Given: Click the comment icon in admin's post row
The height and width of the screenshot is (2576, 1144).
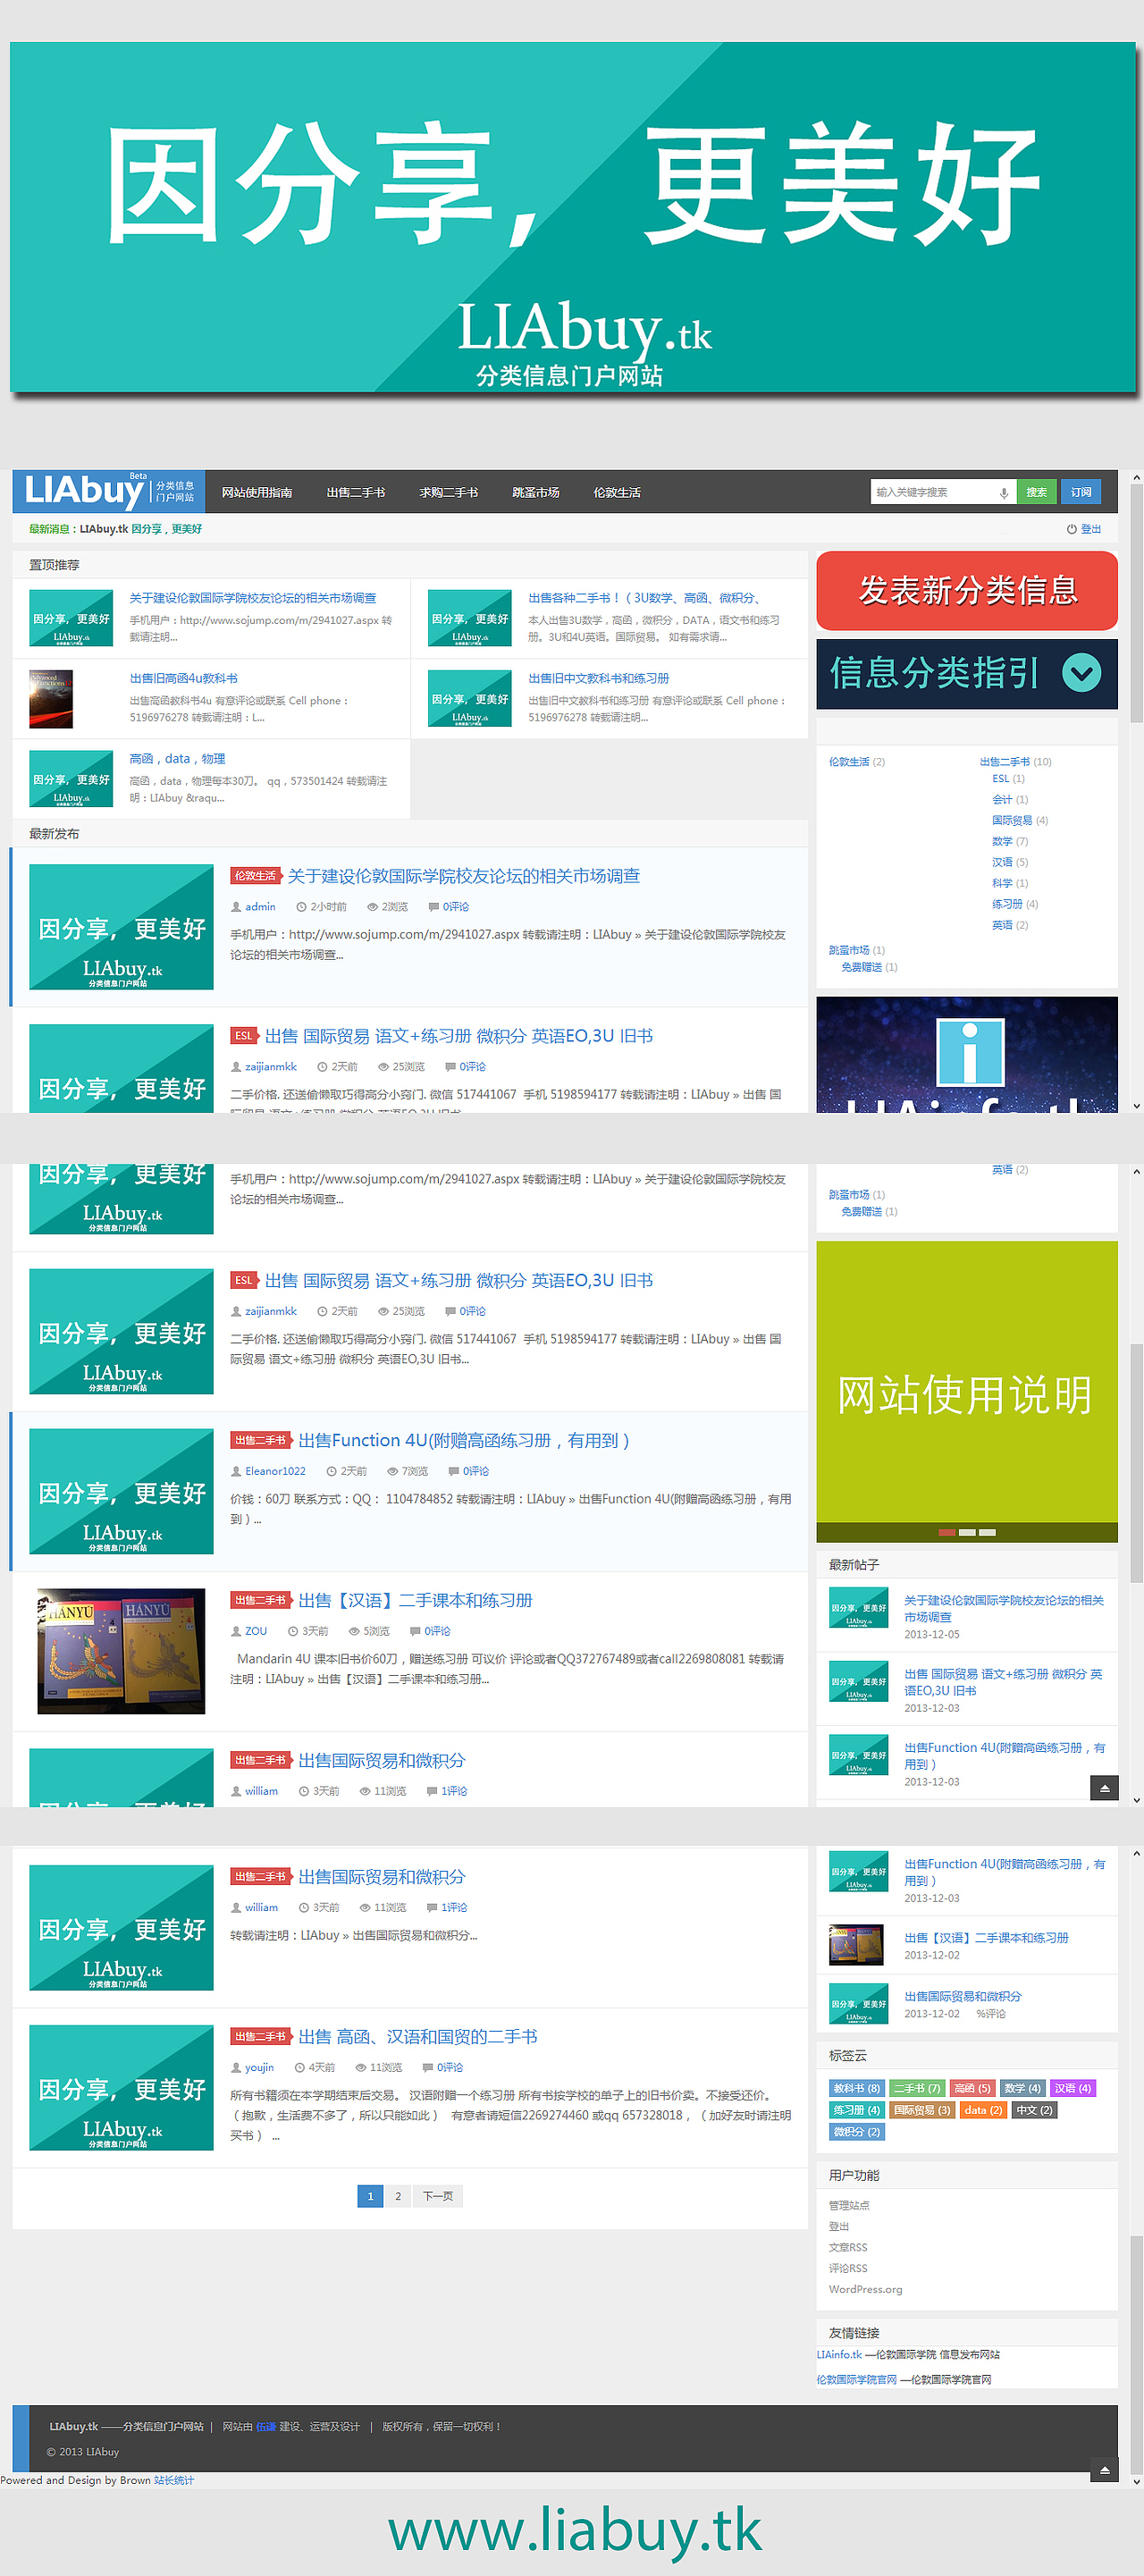Looking at the screenshot, I should click(433, 907).
